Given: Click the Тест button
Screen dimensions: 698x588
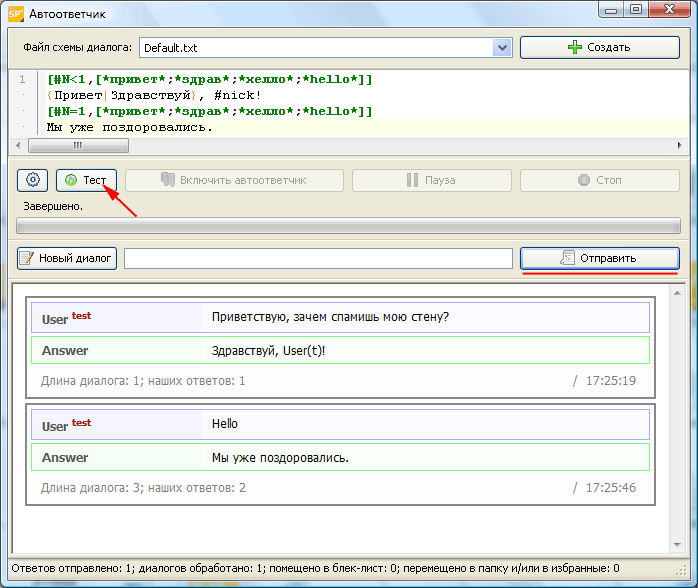Looking at the screenshot, I should (x=86, y=180).
